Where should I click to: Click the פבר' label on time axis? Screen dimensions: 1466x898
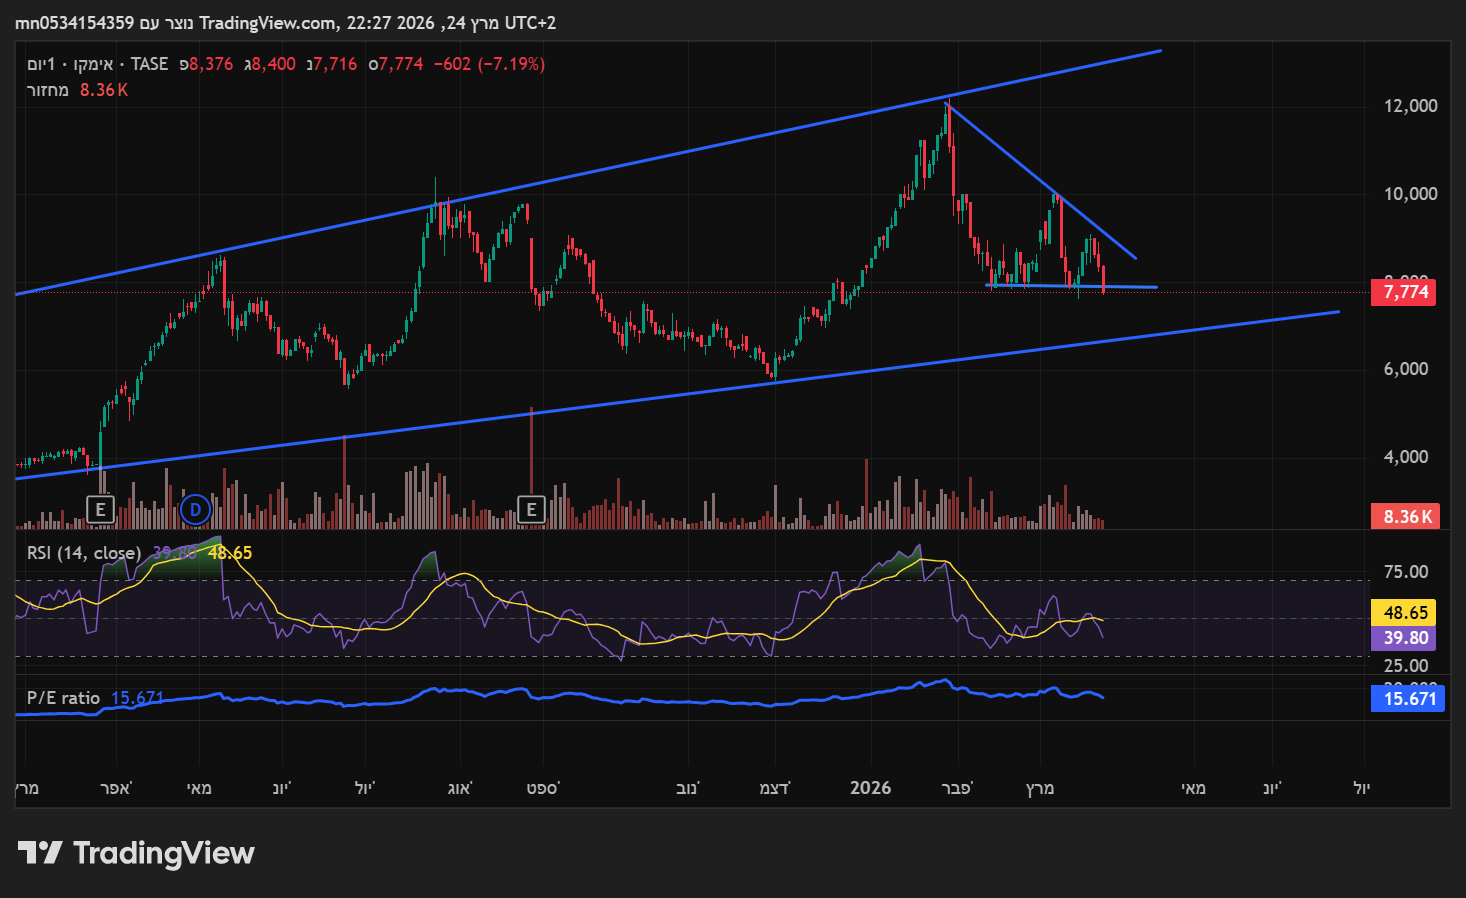(x=957, y=788)
